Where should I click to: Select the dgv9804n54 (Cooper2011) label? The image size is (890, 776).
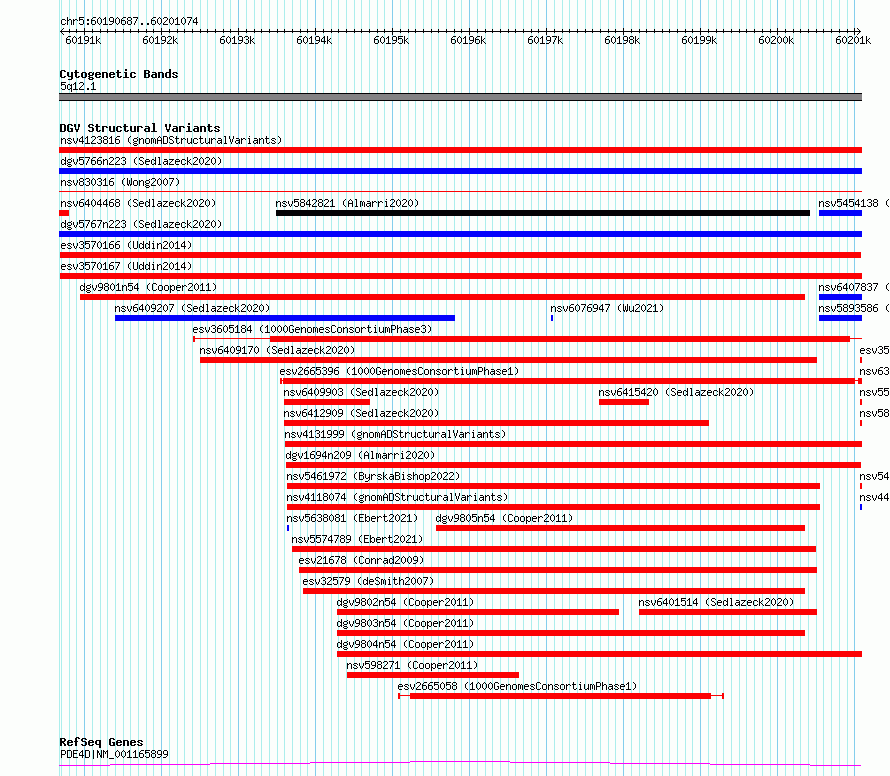click(x=405, y=644)
